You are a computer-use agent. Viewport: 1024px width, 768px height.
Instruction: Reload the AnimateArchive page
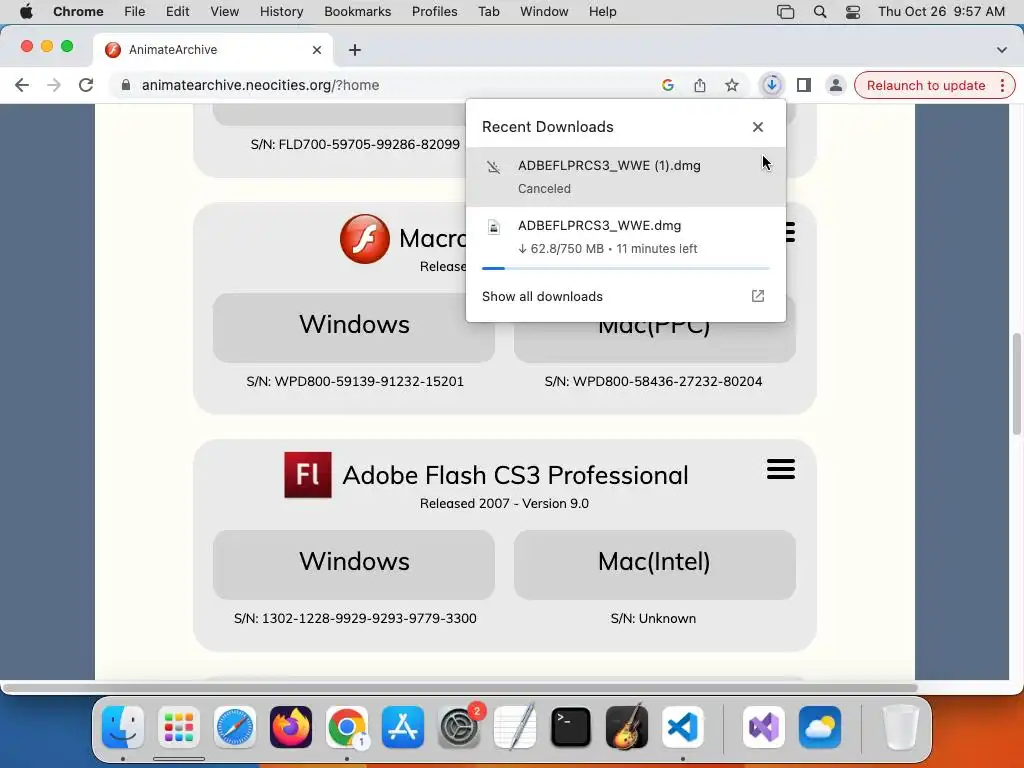click(x=86, y=85)
